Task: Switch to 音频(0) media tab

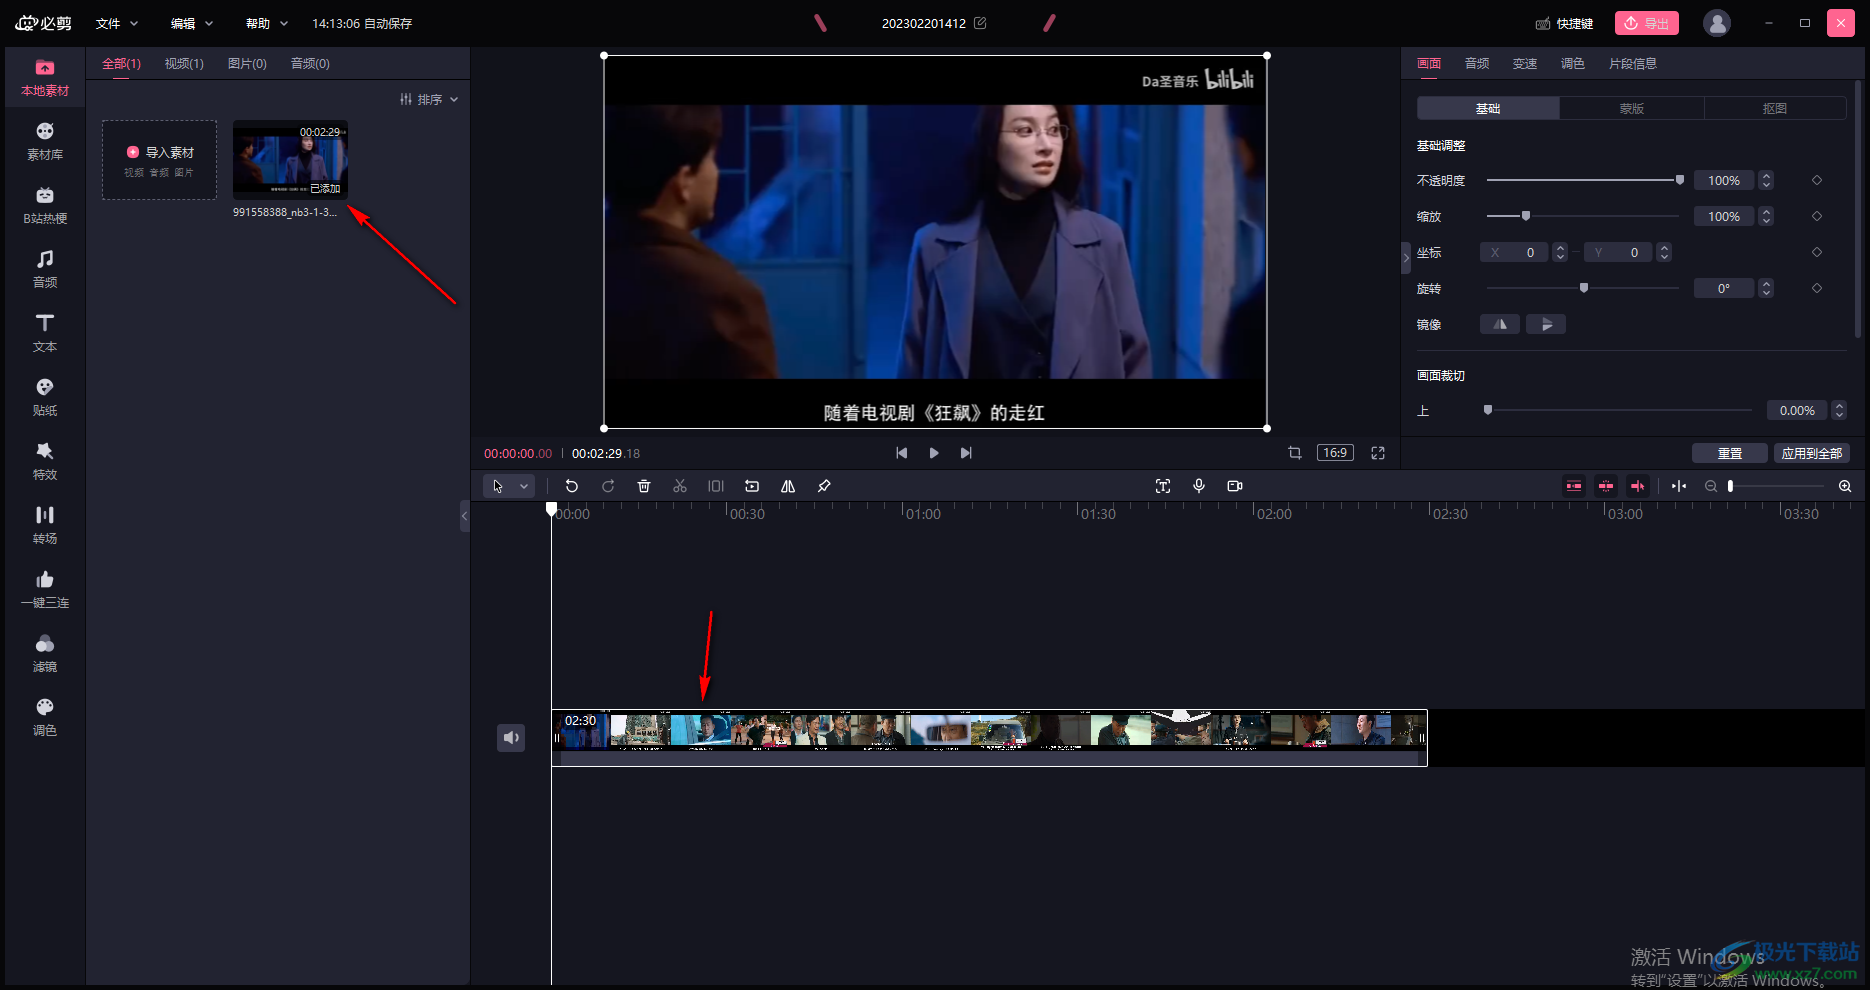Action: [310, 63]
